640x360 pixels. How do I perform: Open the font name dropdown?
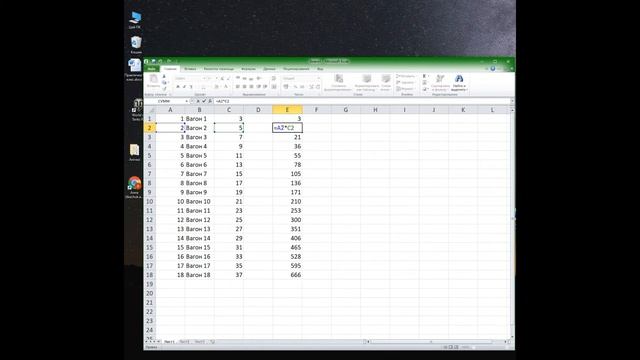click(x=204, y=78)
